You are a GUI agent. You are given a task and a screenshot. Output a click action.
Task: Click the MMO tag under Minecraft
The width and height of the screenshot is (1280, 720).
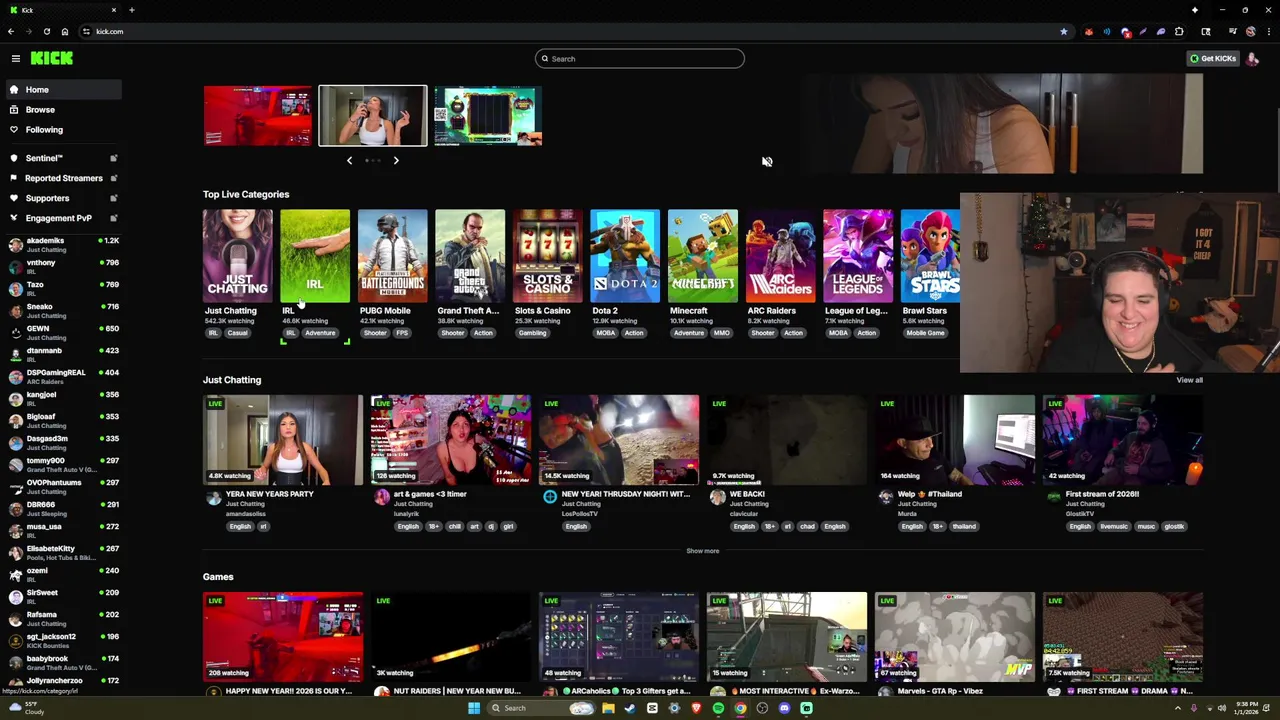tap(721, 333)
